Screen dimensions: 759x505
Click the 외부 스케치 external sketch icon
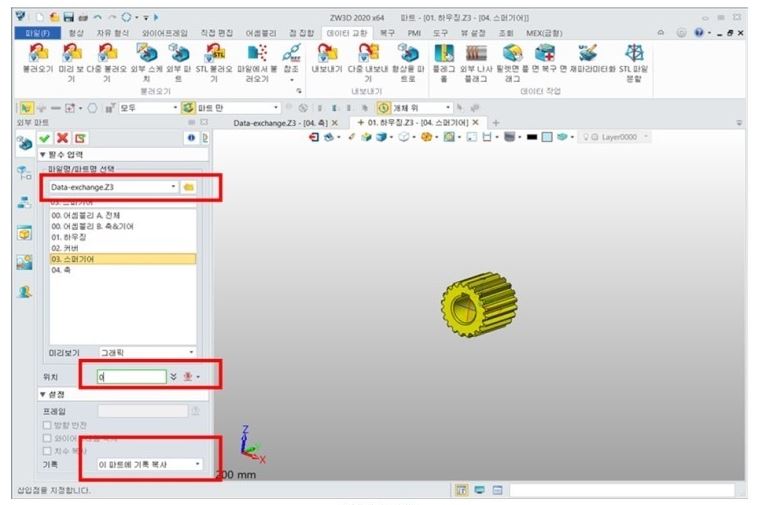146,53
